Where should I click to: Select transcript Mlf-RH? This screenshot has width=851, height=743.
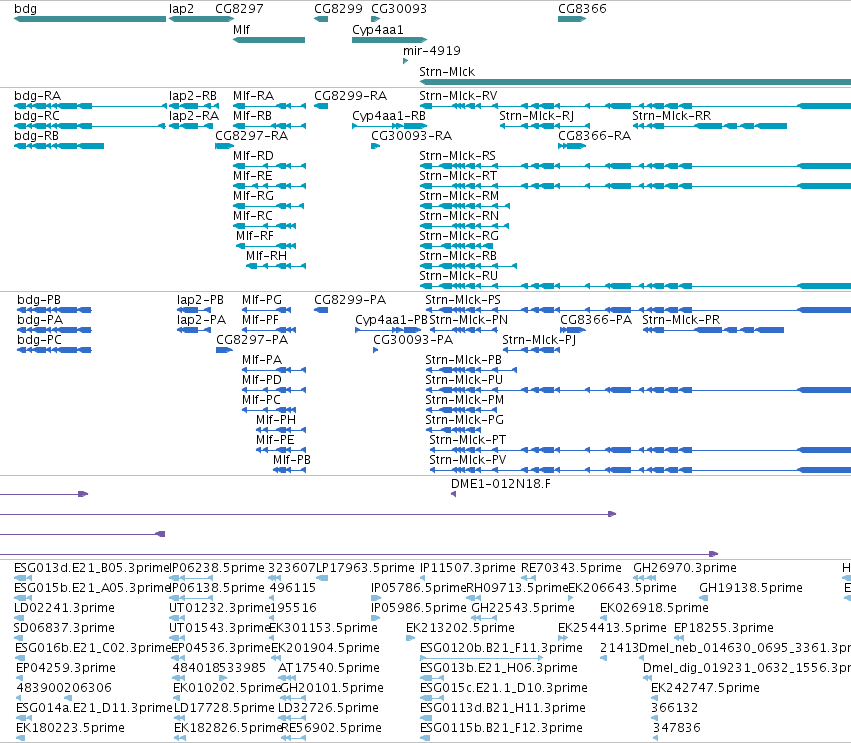[x=266, y=256]
